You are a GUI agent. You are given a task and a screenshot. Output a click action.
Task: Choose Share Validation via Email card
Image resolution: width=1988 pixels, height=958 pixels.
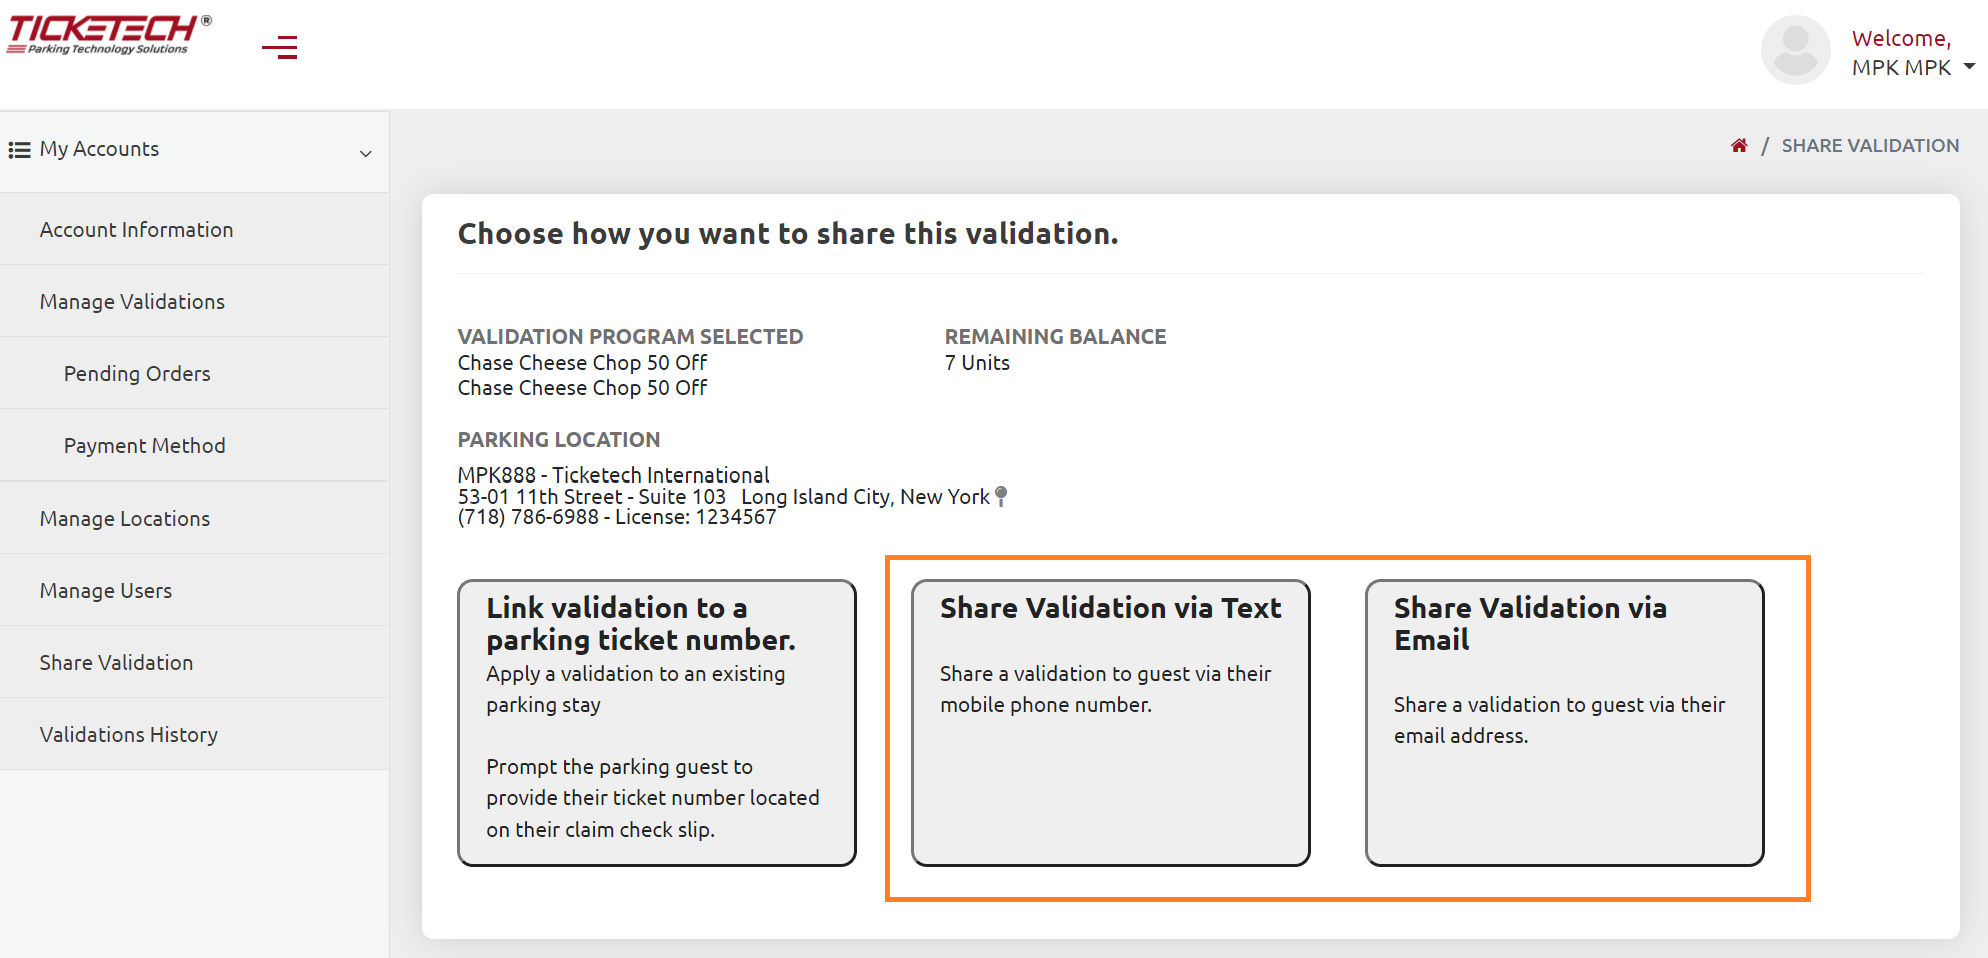pos(1565,723)
